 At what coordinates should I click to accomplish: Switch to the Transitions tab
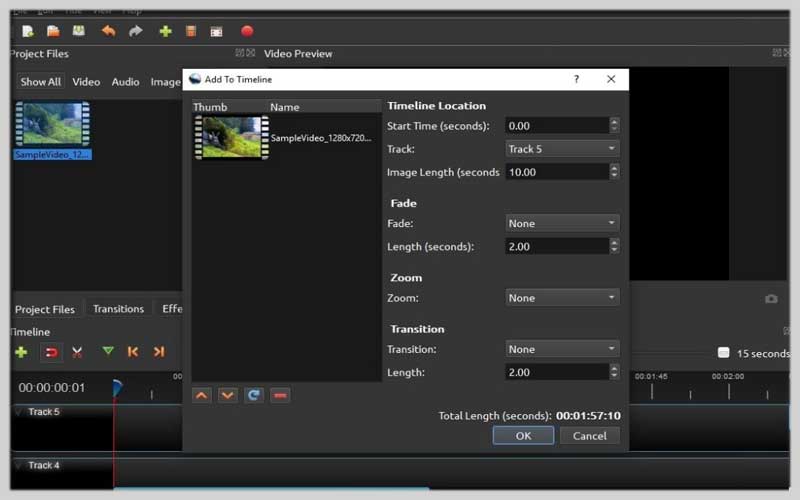point(118,309)
